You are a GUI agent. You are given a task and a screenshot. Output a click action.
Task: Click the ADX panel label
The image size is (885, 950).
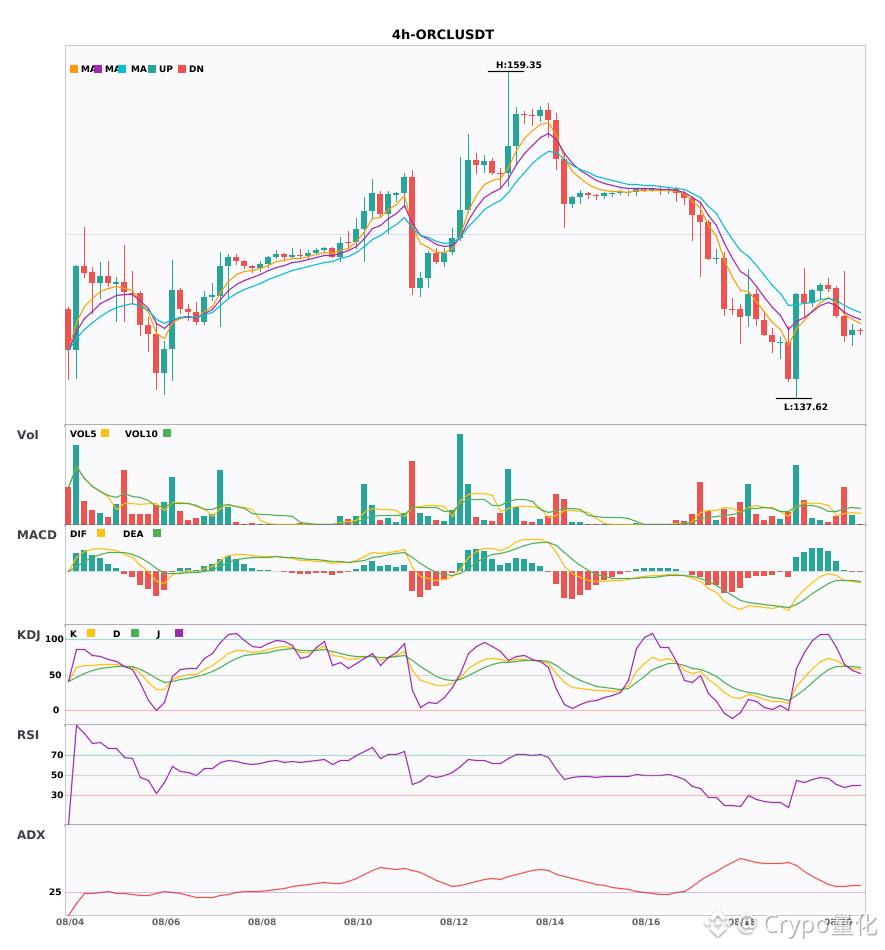(x=31, y=835)
